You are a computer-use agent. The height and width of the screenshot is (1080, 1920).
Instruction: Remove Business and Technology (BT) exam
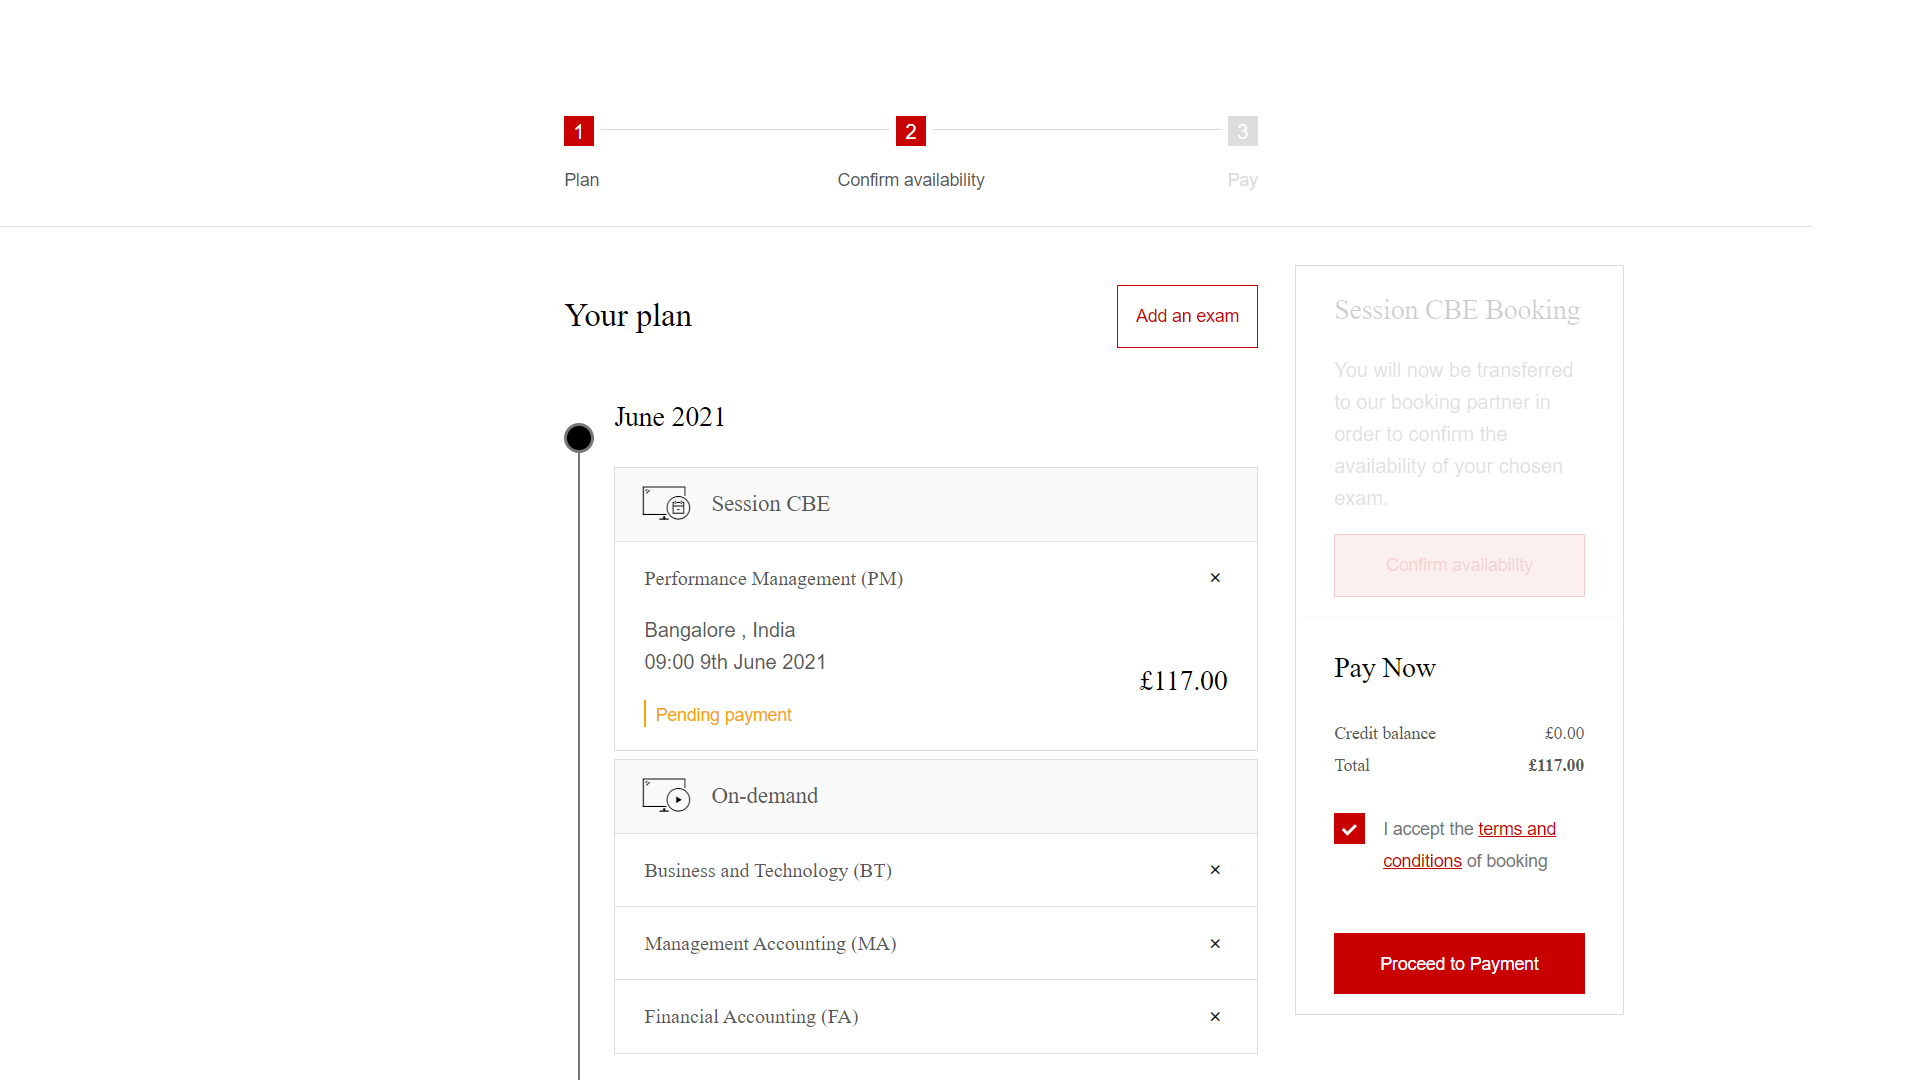(1215, 870)
